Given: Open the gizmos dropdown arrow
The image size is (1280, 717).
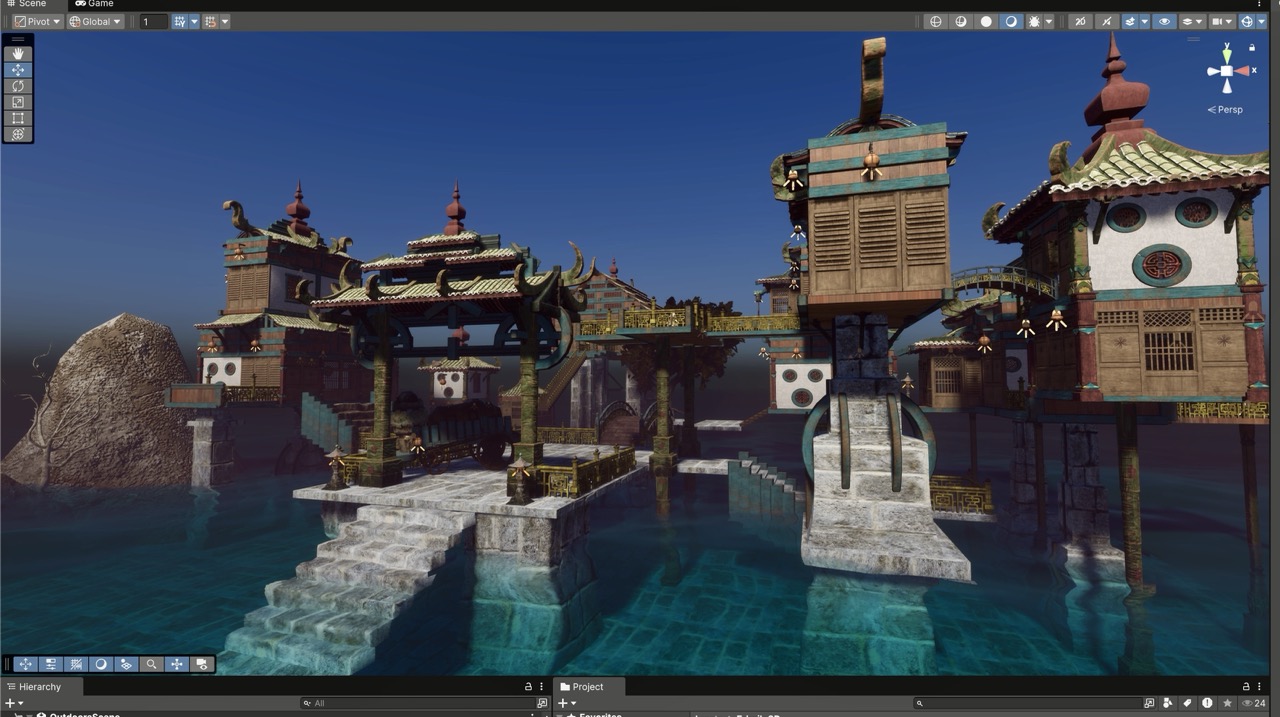Looking at the screenshot, I should (1262, 21).
